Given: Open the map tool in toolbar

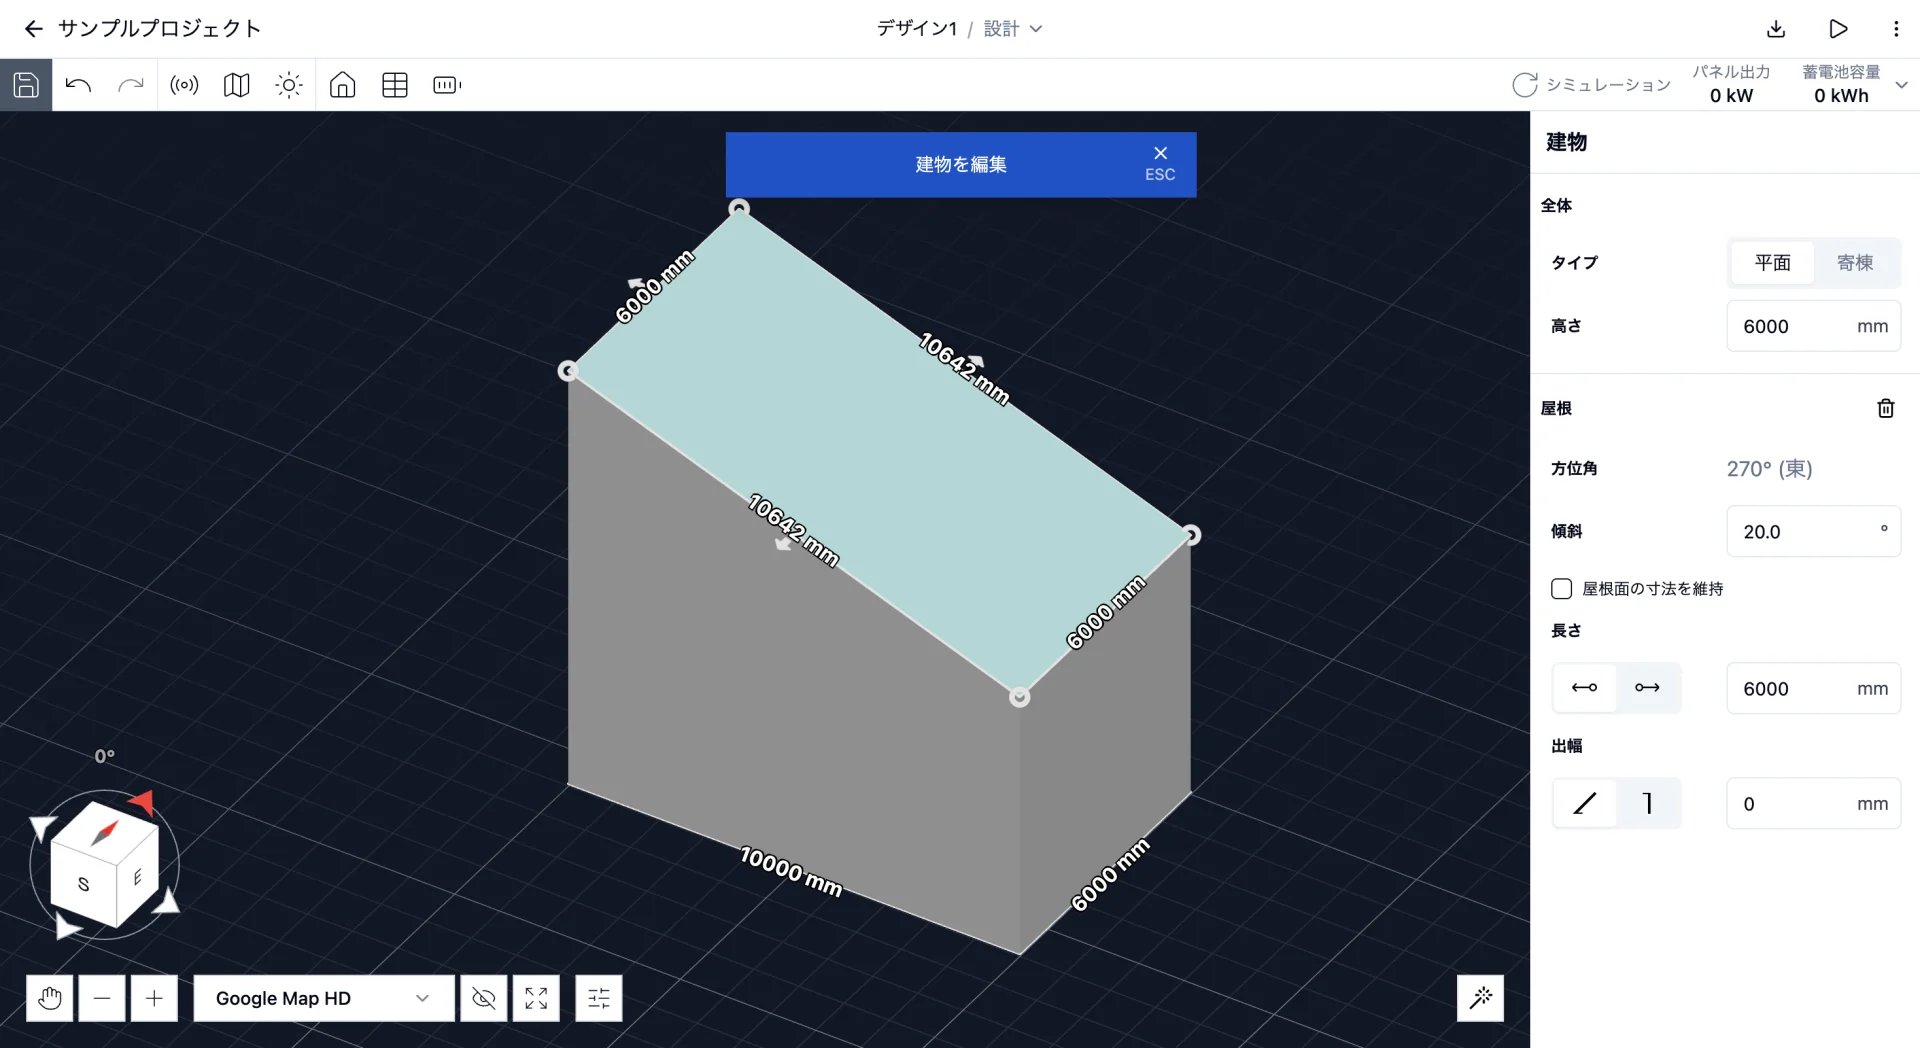Looking at the screenshot, I should coord(237,85).
